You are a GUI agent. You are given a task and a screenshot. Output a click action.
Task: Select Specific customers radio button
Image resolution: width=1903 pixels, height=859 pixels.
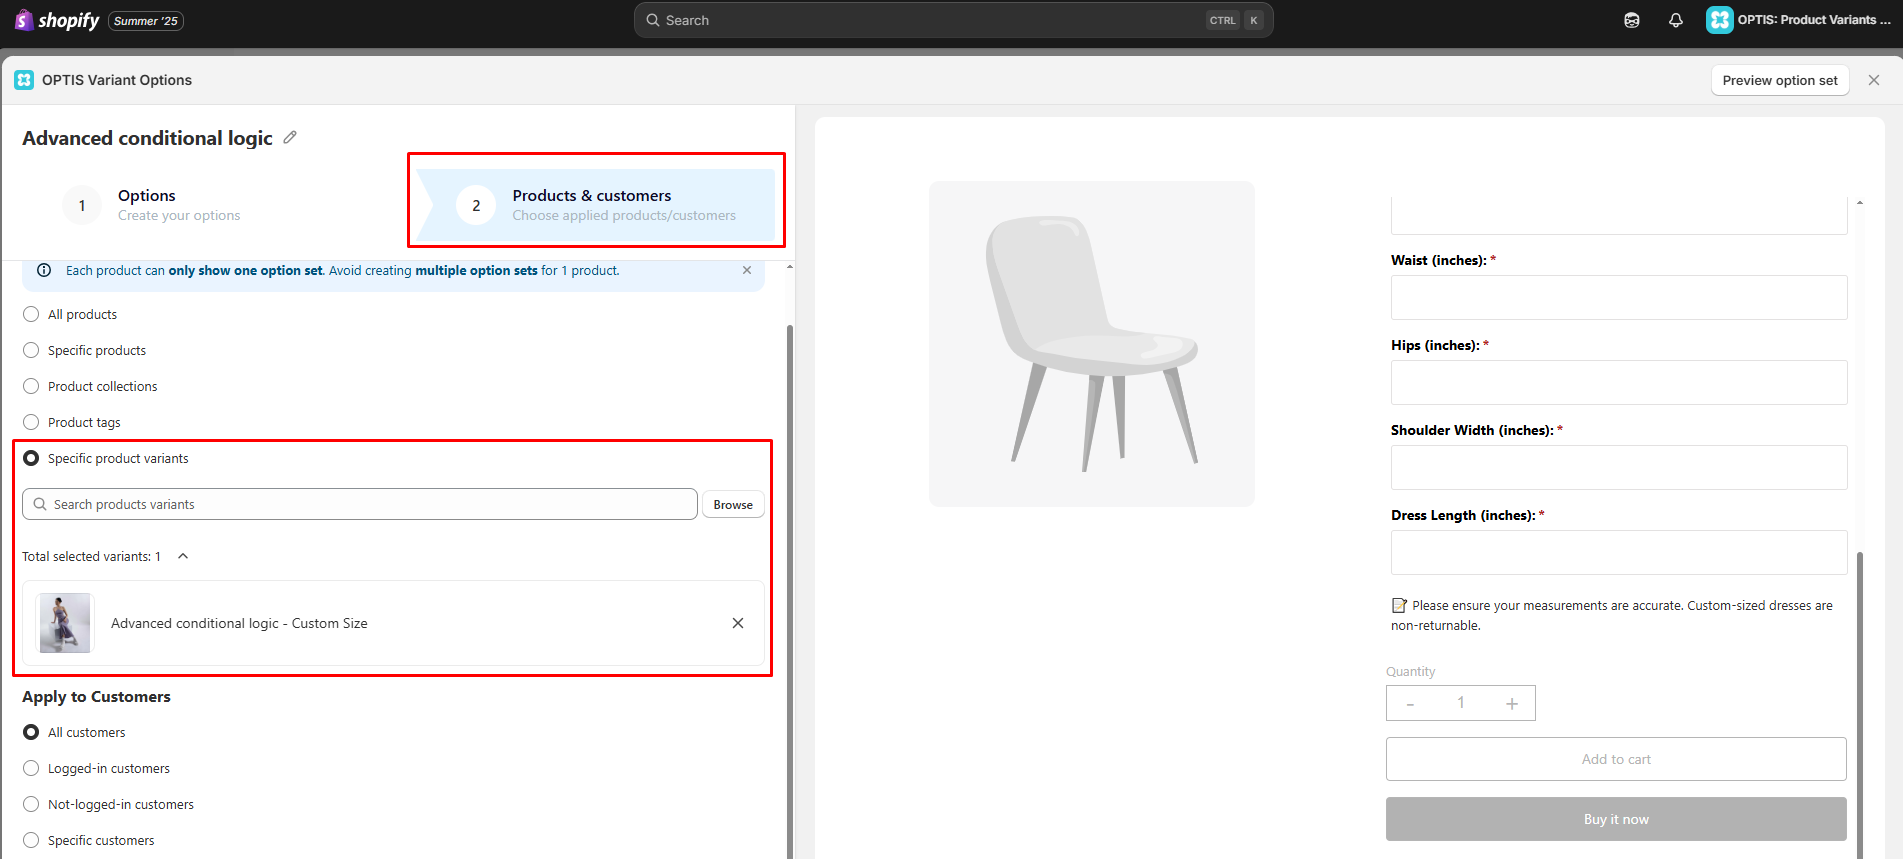[31, 840]
